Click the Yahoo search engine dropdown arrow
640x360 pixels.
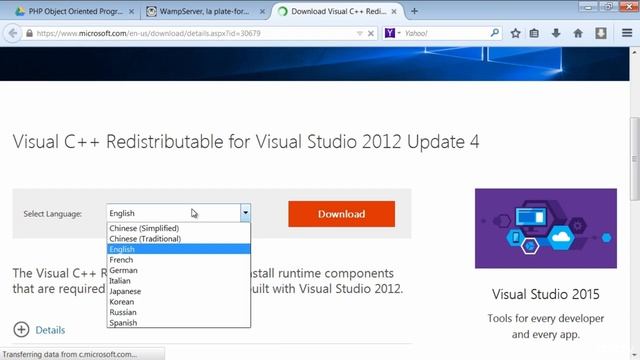coord(399,33)
